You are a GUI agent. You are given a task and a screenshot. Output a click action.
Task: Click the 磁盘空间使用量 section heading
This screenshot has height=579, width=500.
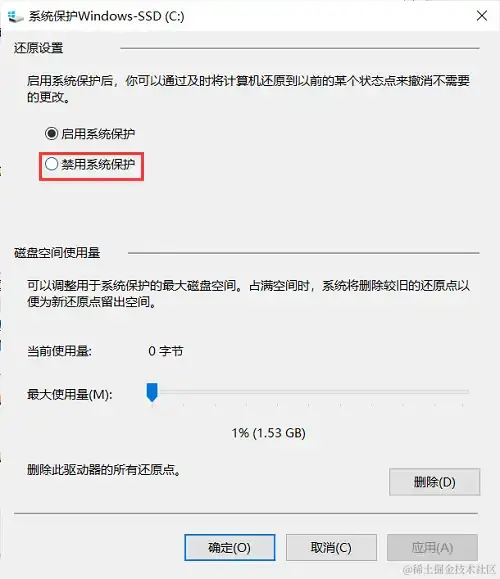pyautogui.click(x=57, y=253)
